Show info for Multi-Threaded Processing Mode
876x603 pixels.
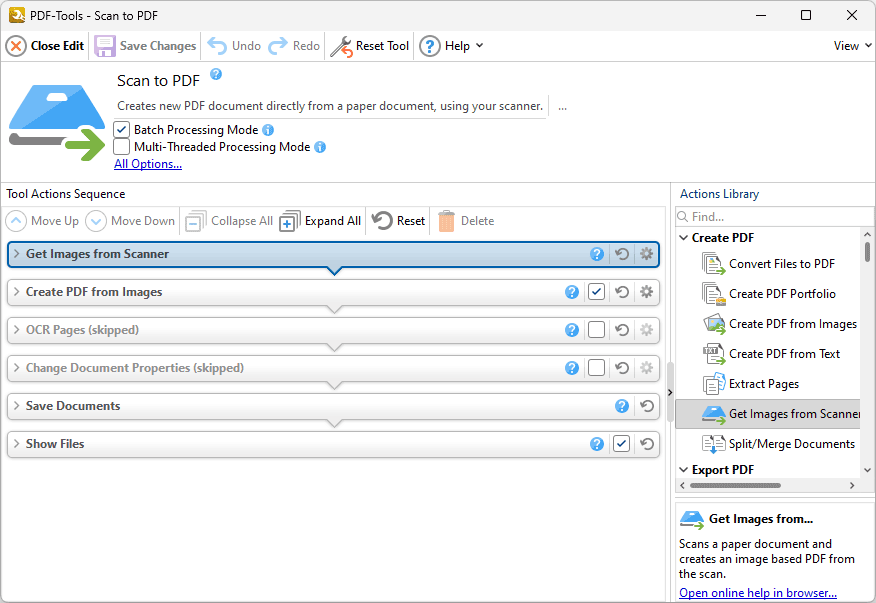320,147
